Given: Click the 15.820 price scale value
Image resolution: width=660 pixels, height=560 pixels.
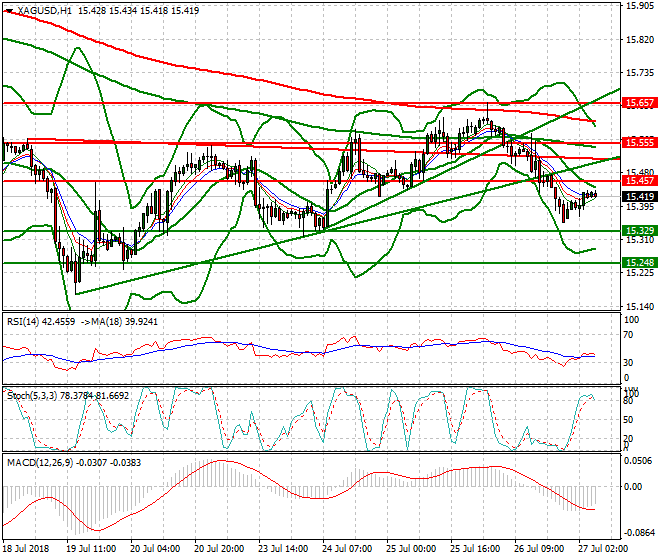Looking at the screenshot, I should tap(640, 40).
